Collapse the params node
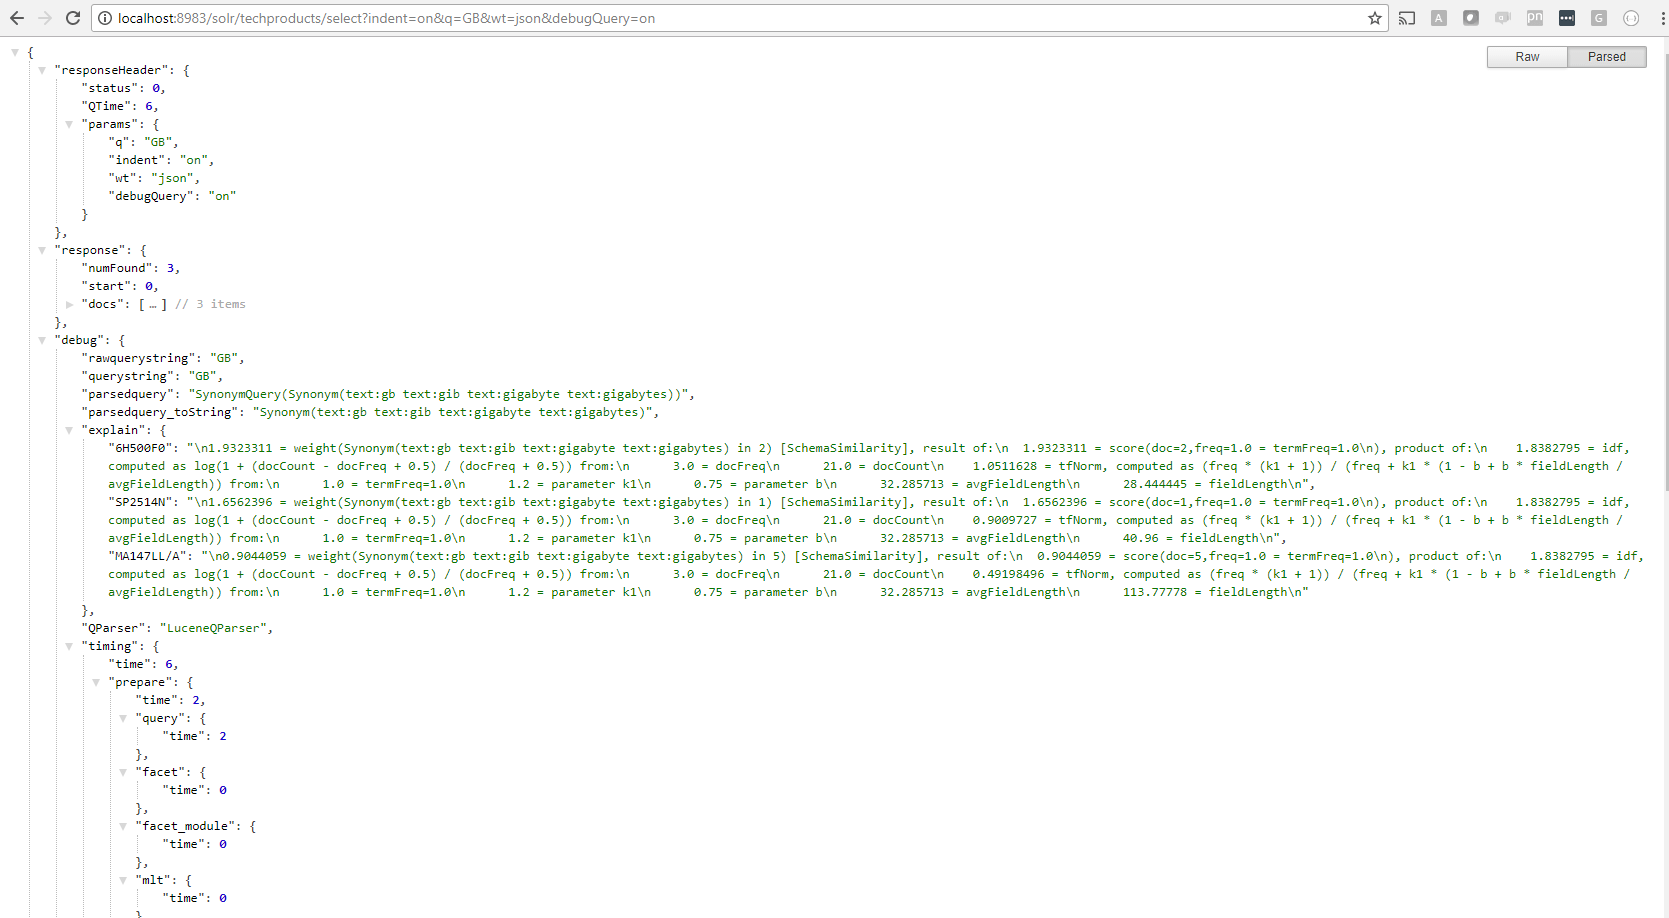 pyautogui.click(x=69, y=124)
